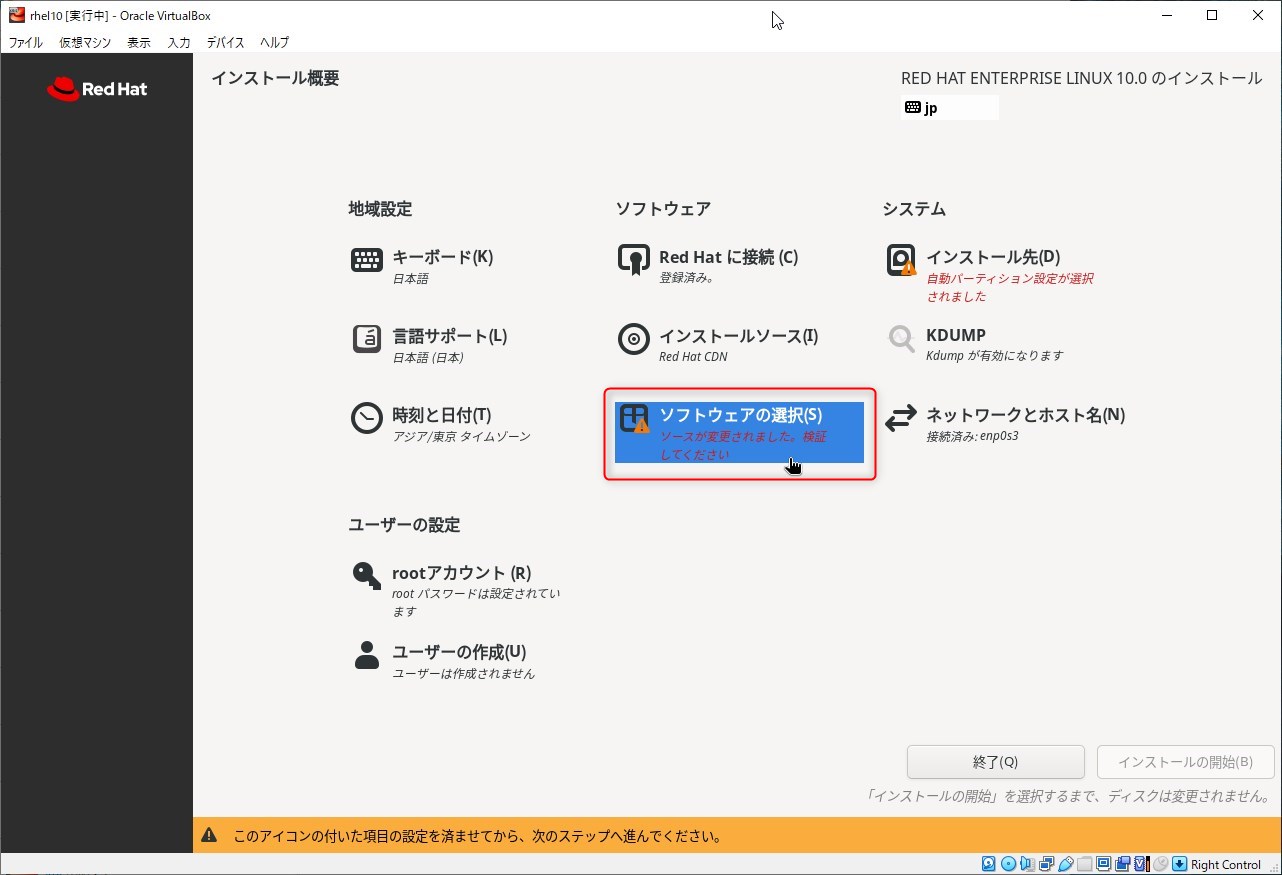This screenshot has height=875, width=1282.
Task: Open Time and Date clock icon
Action: [x=367, y=418]
